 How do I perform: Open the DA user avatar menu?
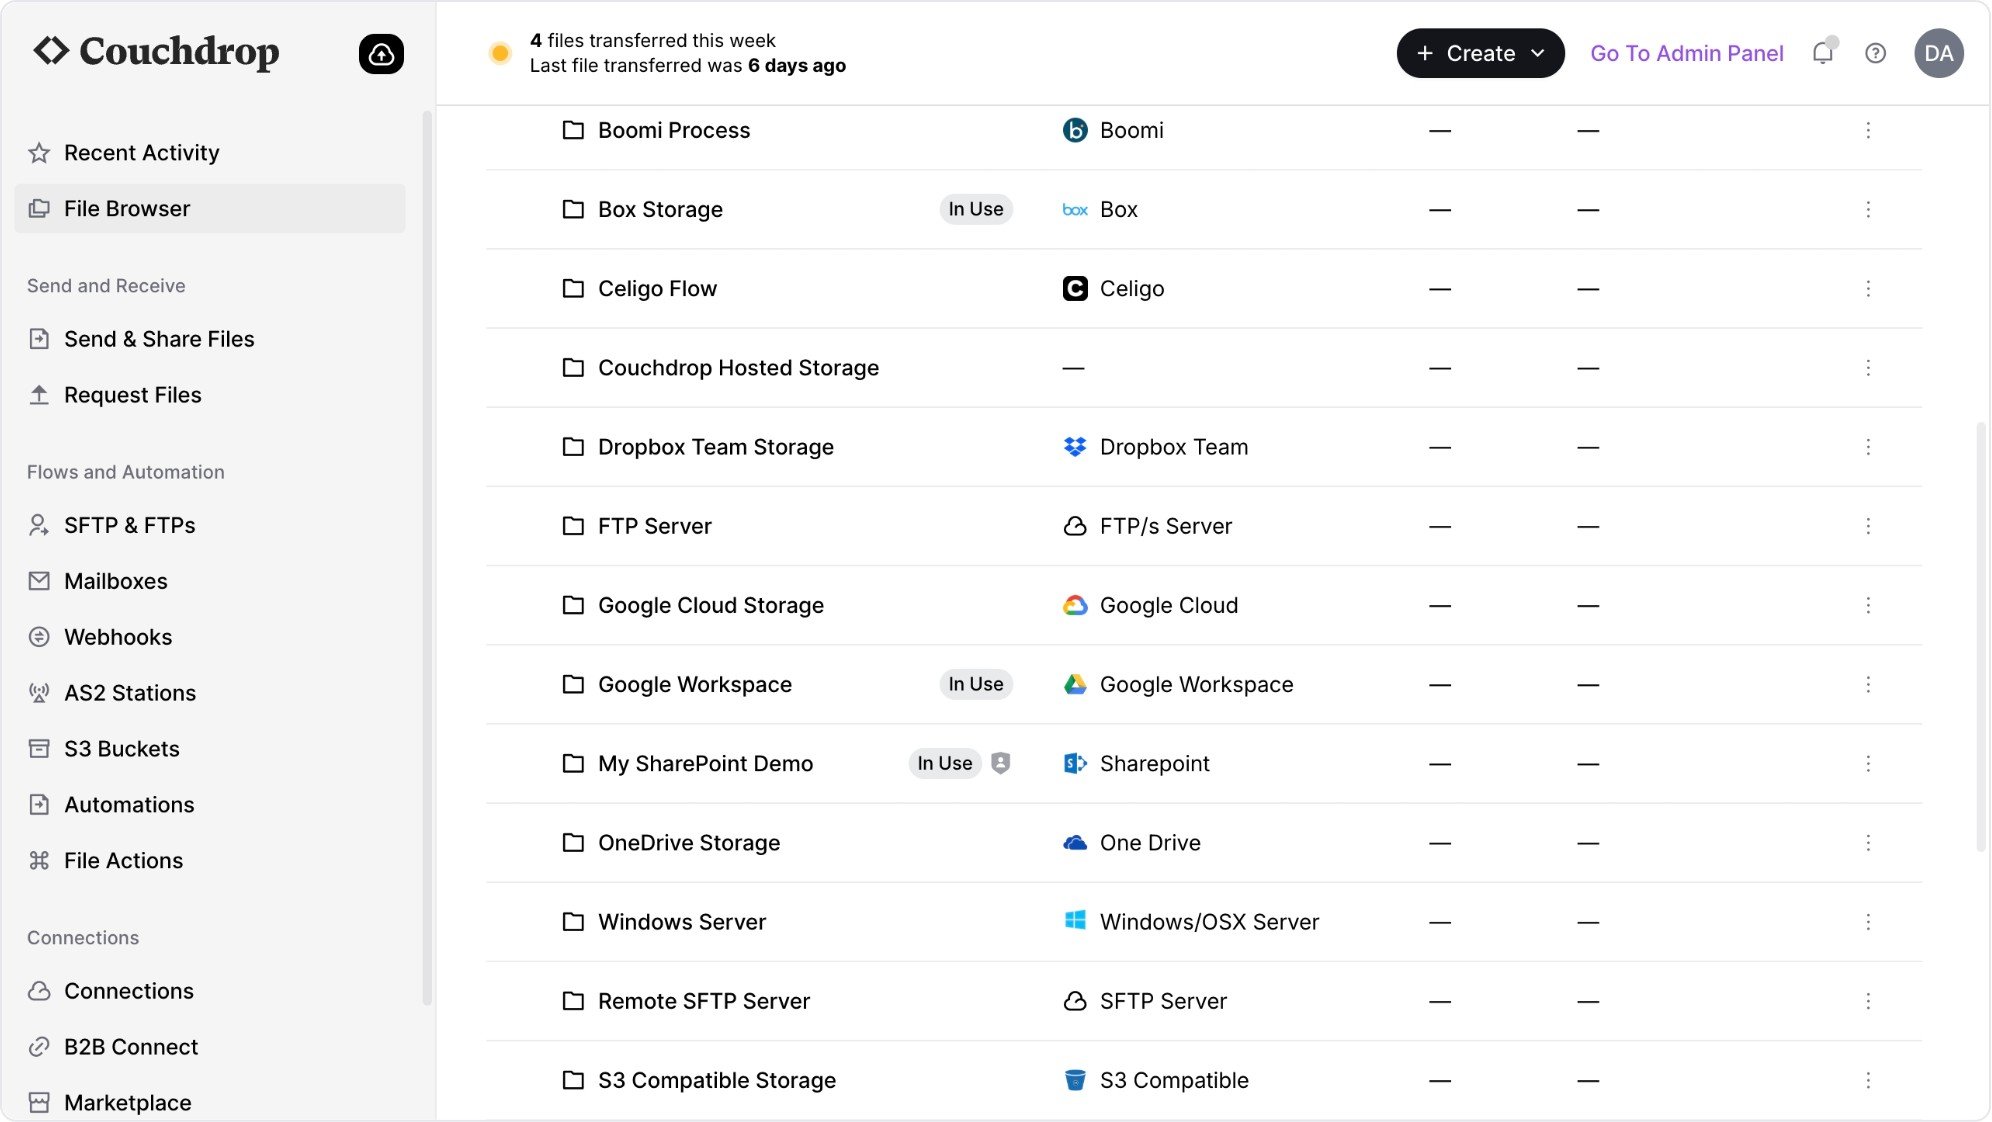coord(1938,53)
